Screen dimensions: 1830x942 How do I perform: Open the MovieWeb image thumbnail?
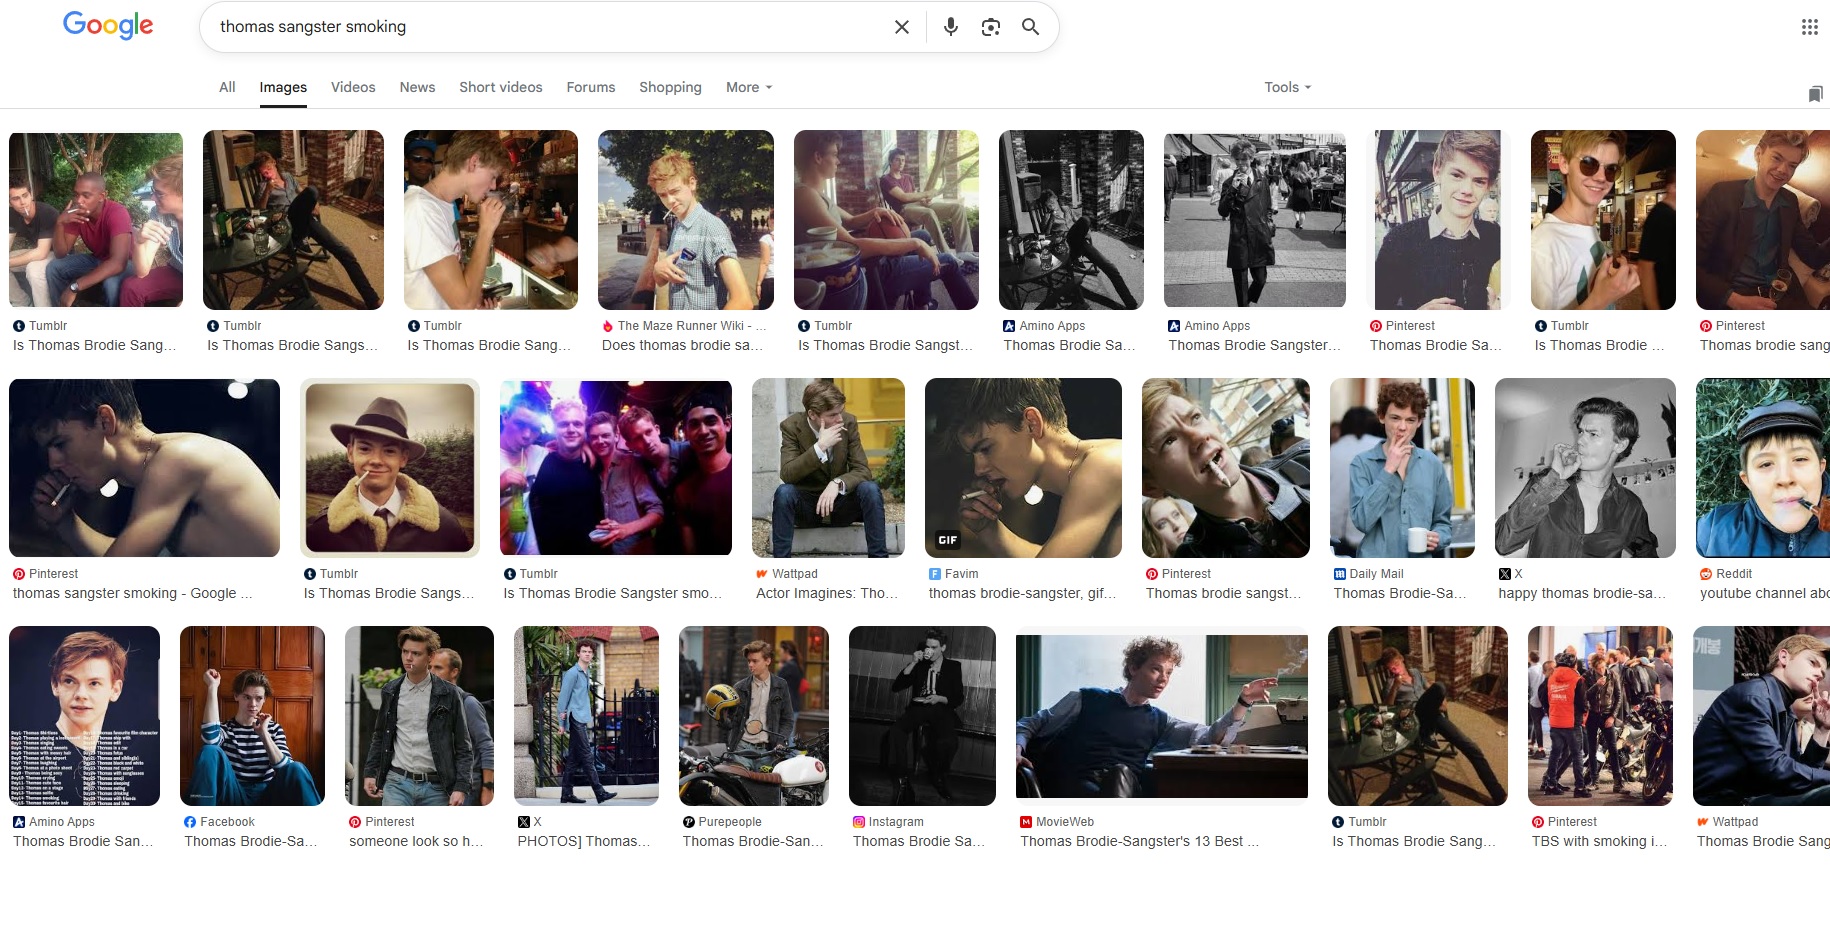(1162, 716)
